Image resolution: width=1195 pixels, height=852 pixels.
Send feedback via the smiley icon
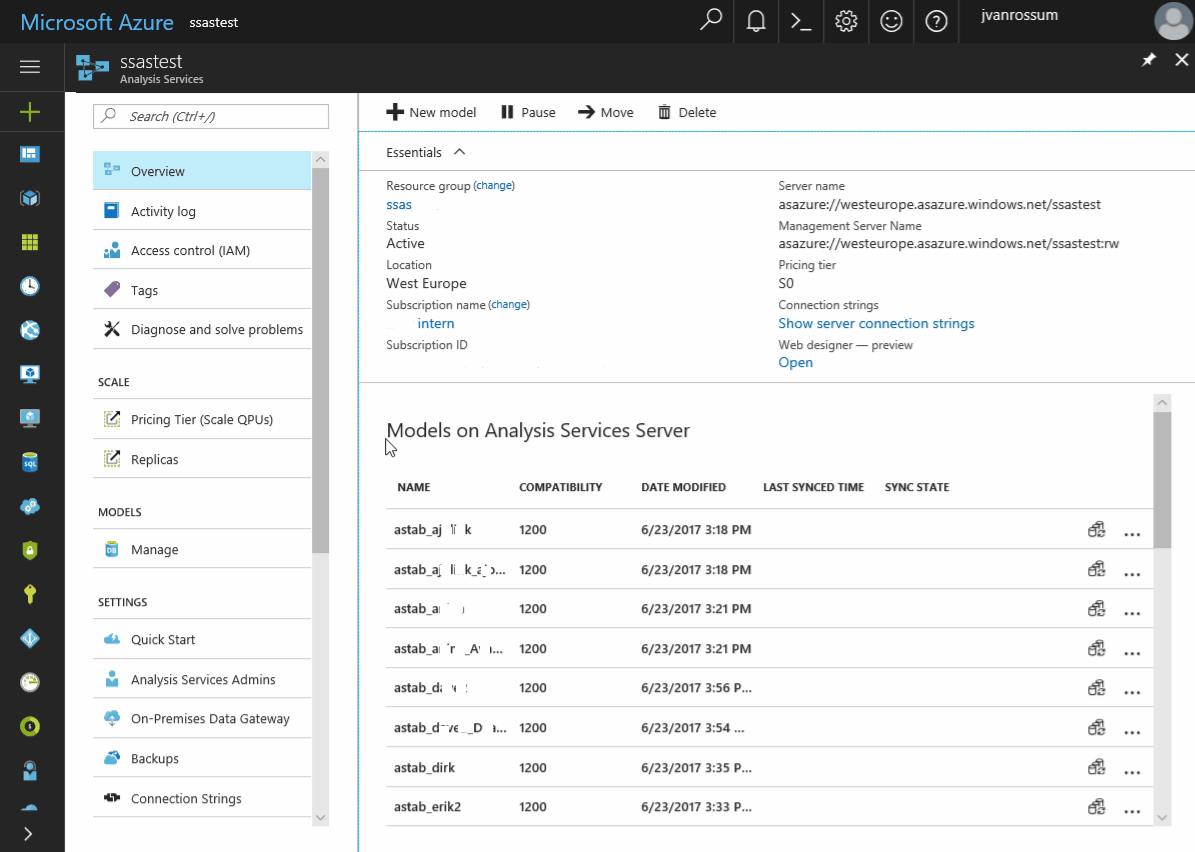click(890, 21)
